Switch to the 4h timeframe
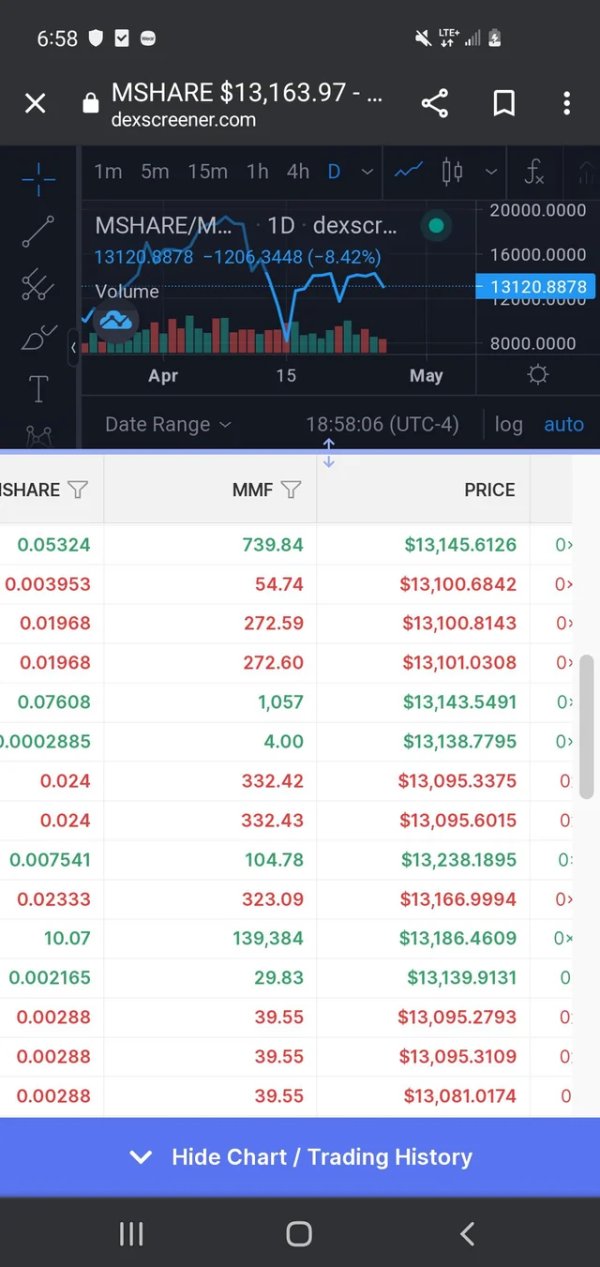 (297, 172)
